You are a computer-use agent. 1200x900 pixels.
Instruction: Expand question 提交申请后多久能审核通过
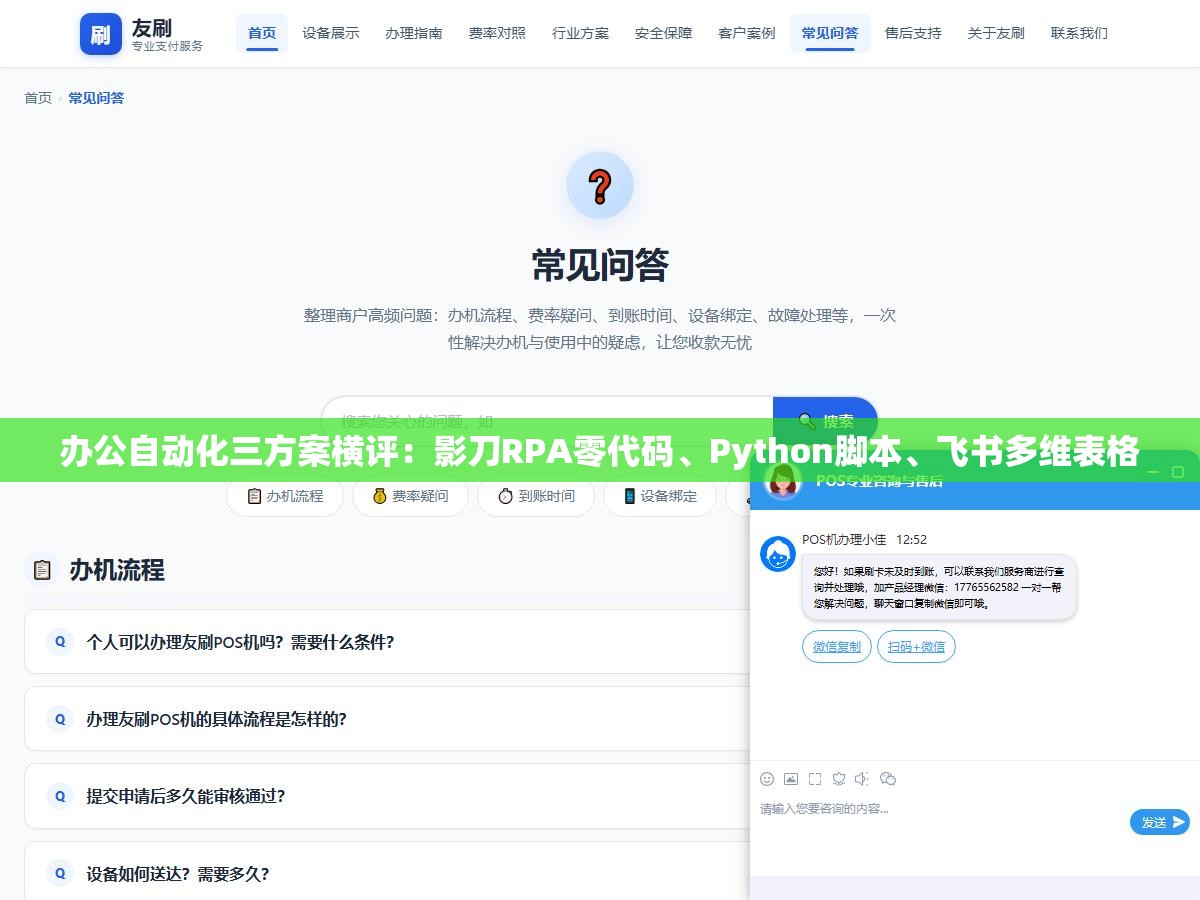click(387, 796)
